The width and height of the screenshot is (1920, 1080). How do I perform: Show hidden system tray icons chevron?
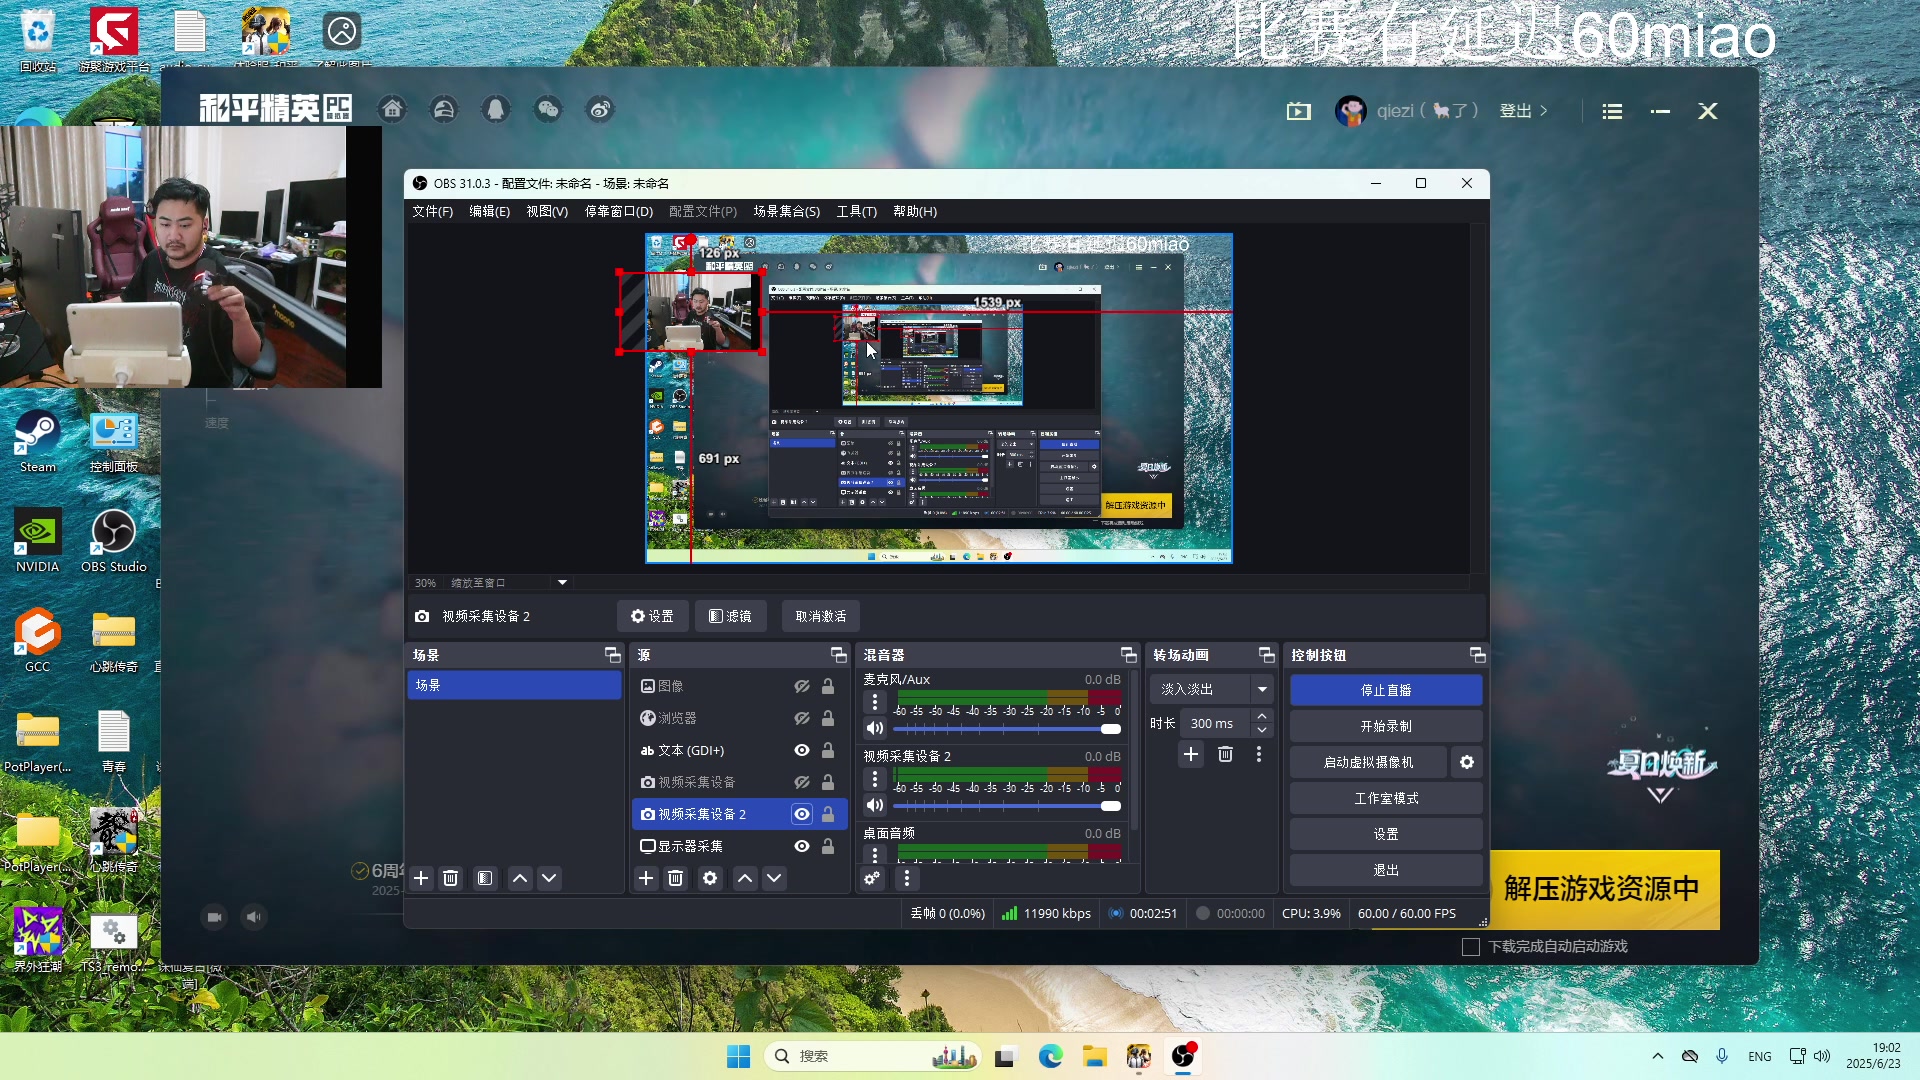(x=1658, y=1056)
